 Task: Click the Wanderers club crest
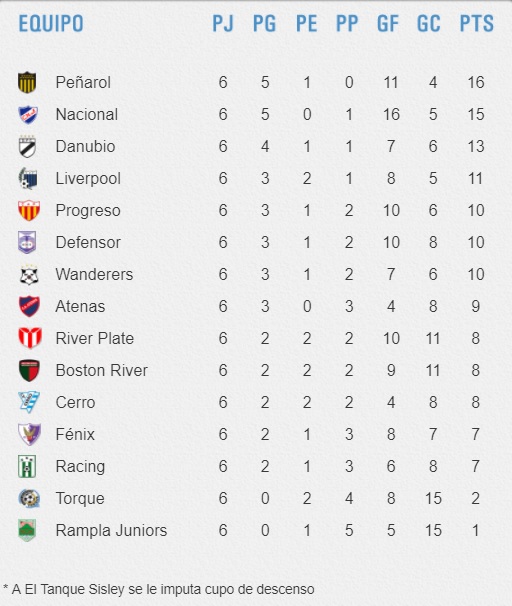coord(29,275)
